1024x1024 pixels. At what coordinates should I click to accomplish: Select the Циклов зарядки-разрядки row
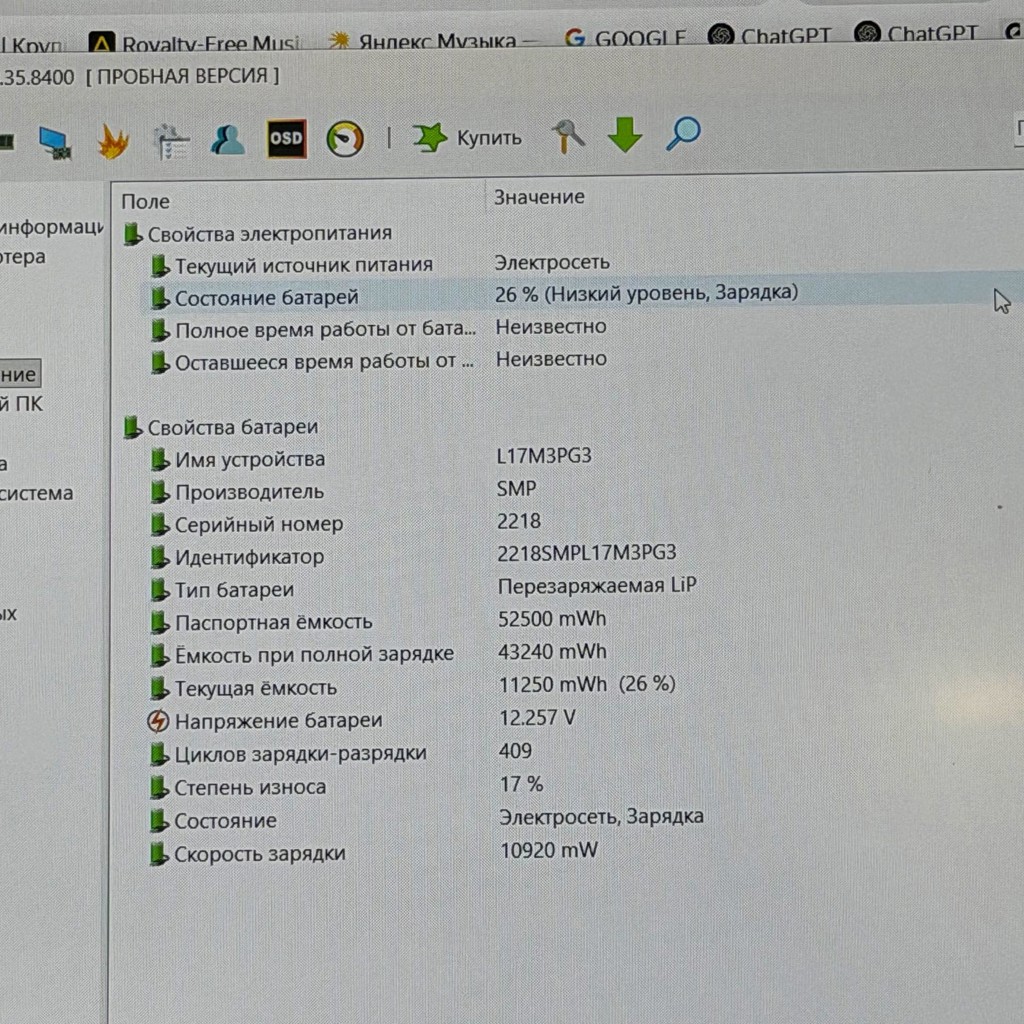(342, 753)
